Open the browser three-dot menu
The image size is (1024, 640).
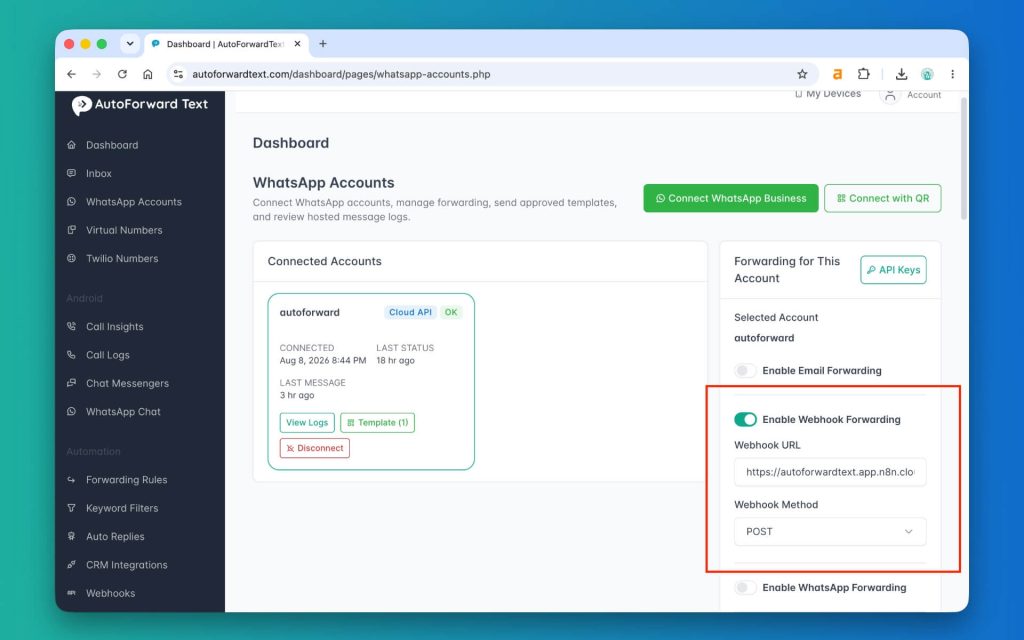(x=952, y=74)
